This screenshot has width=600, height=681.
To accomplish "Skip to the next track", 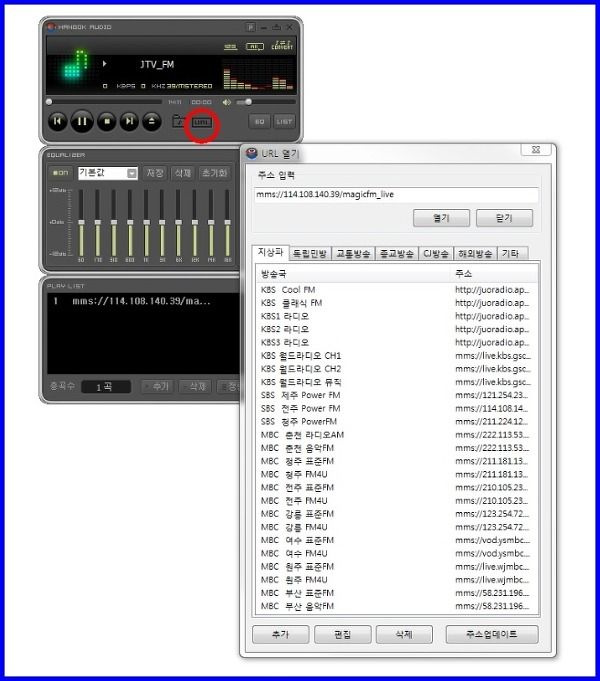I will click(129, 121).
